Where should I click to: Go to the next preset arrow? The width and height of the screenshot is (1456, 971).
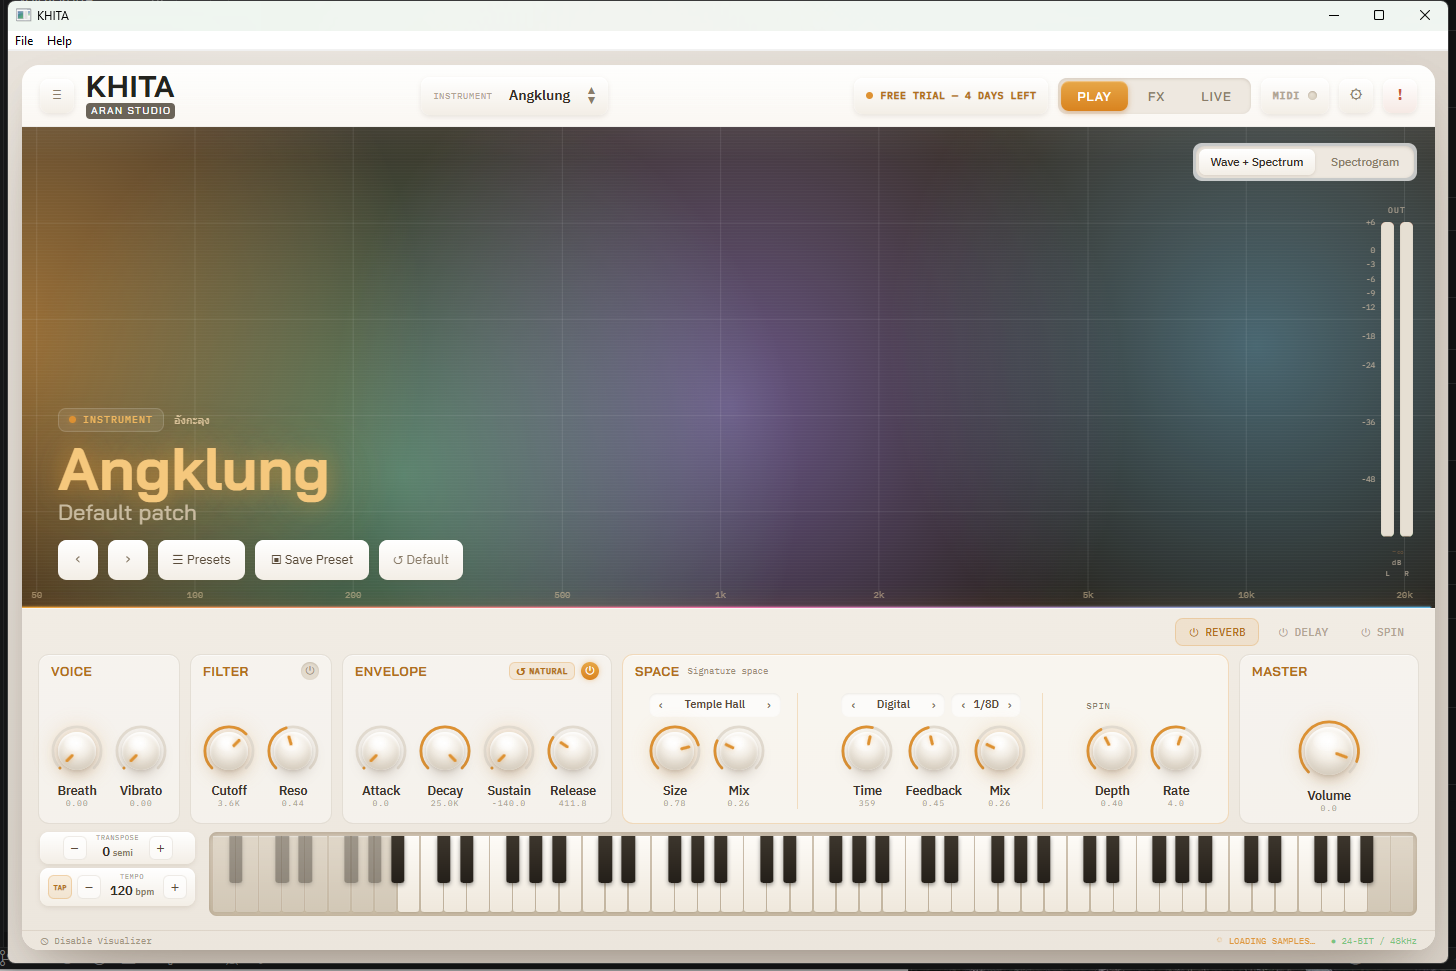128,560
